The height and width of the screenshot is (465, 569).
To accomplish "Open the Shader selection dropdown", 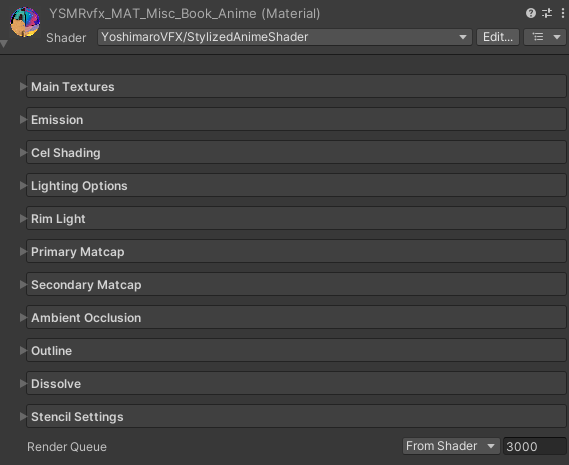I will (x=284, y=37).
